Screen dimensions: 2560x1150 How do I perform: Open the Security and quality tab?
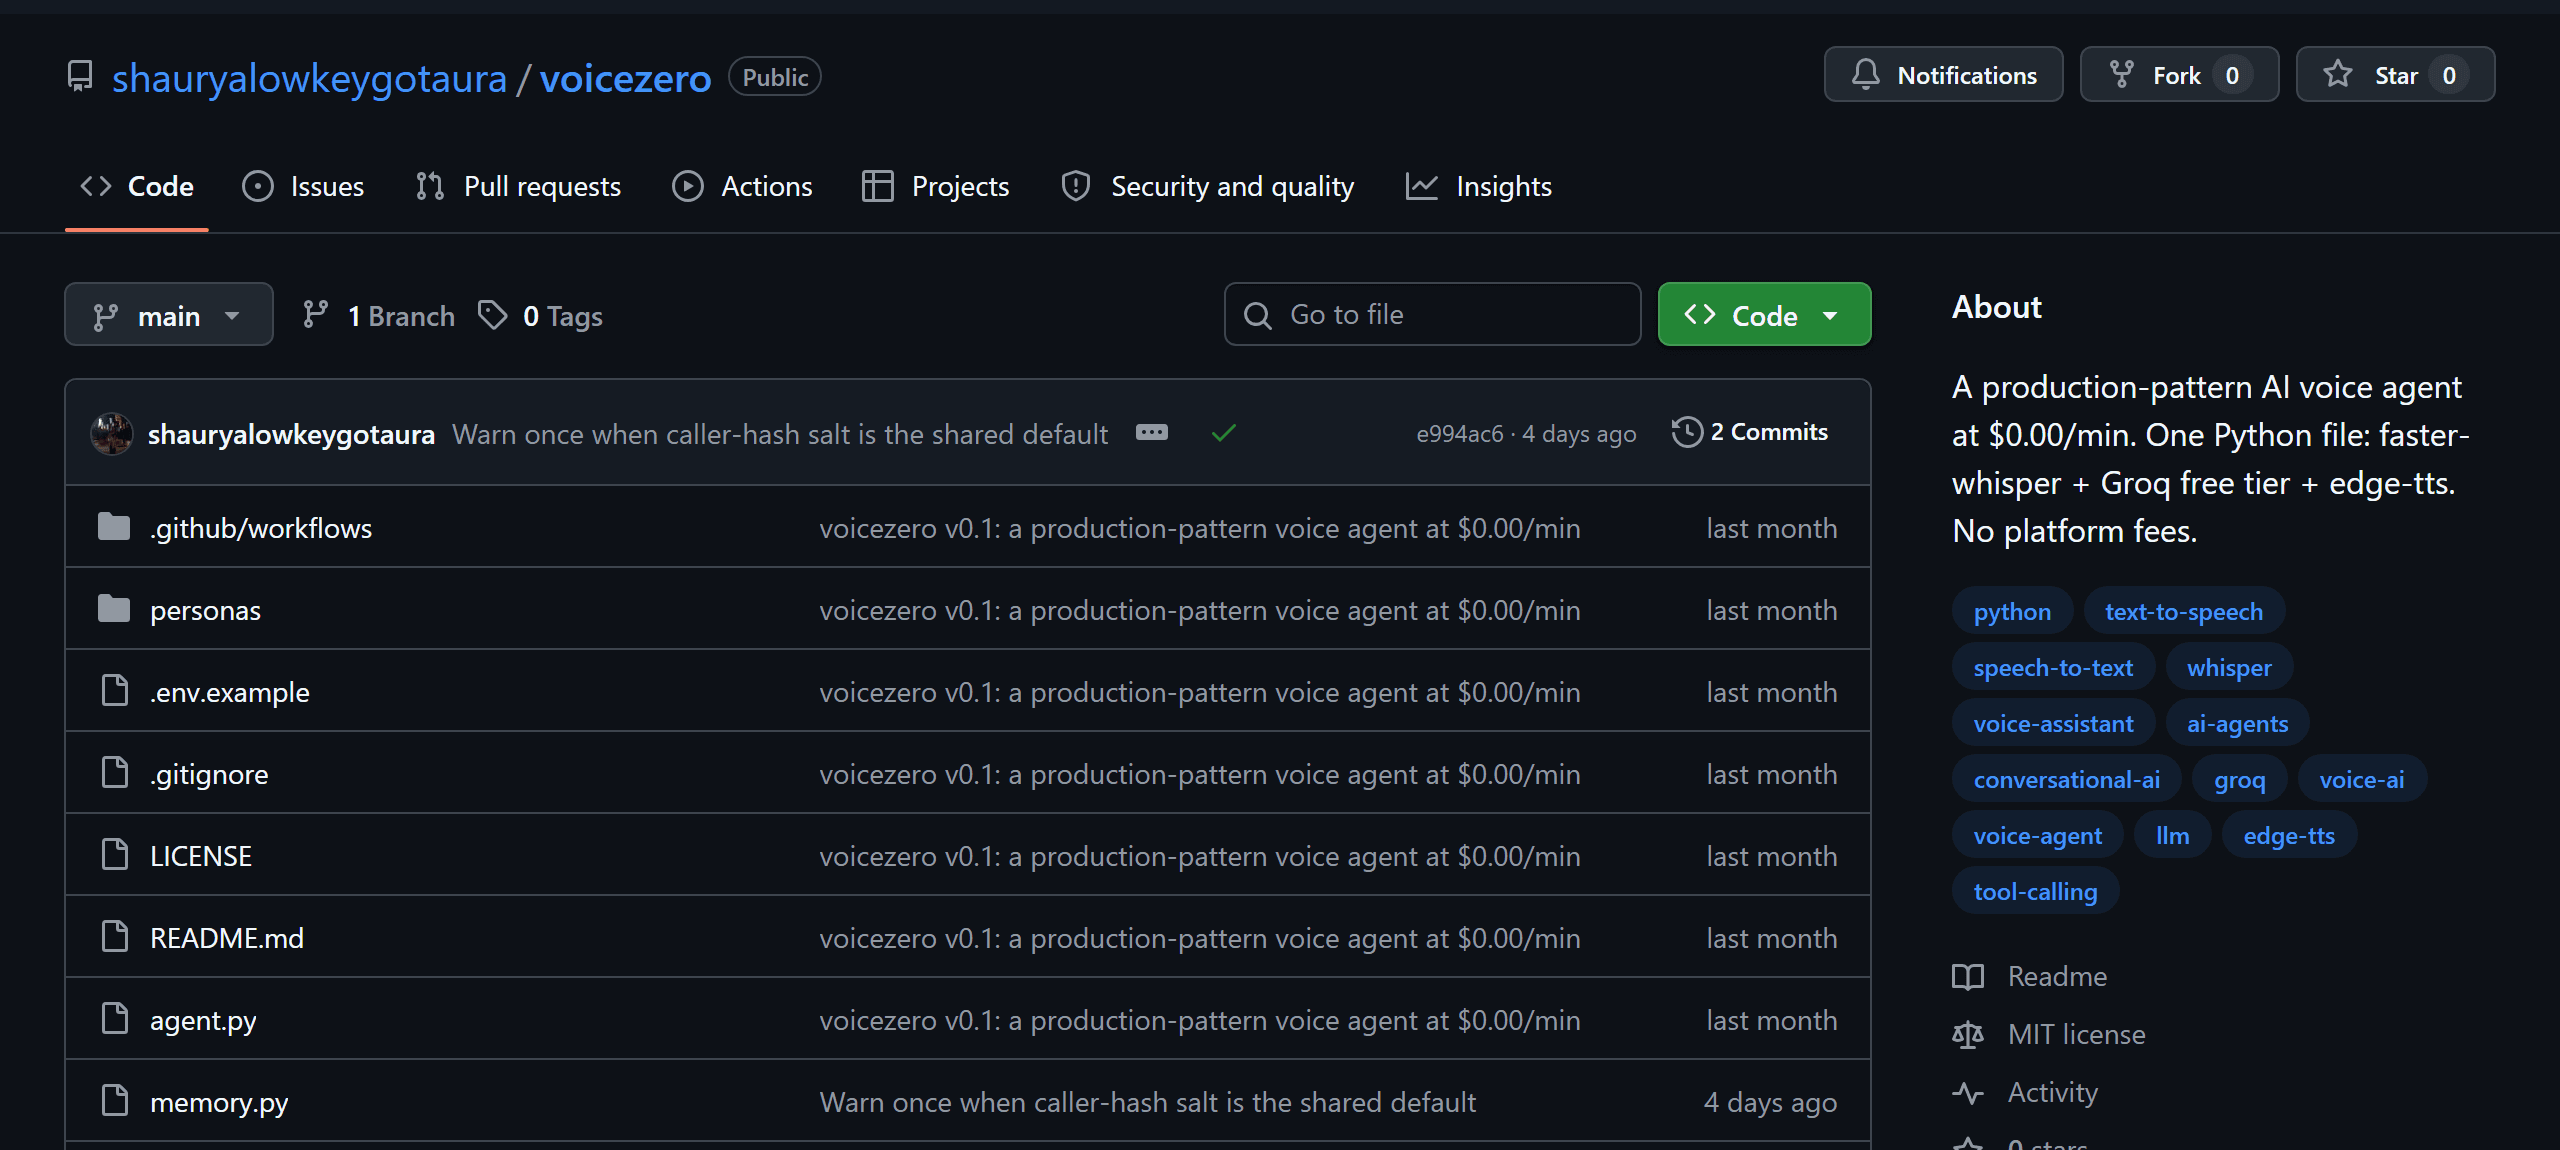1207,186
